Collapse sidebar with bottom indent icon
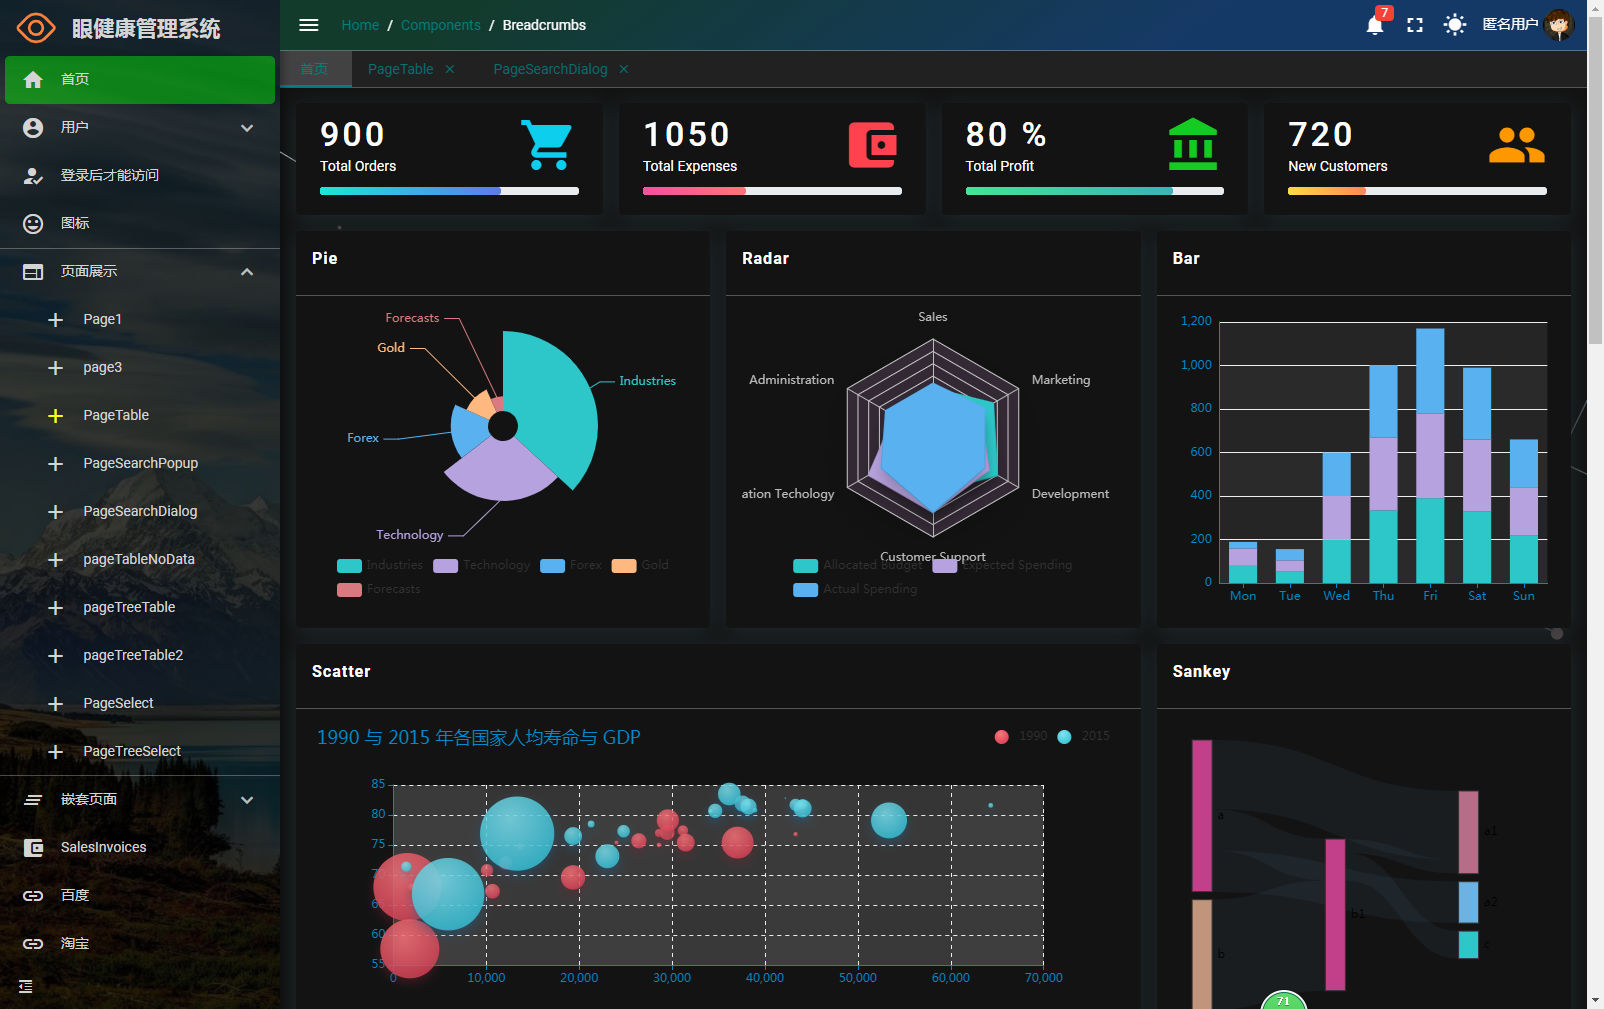 coord(26,987)
